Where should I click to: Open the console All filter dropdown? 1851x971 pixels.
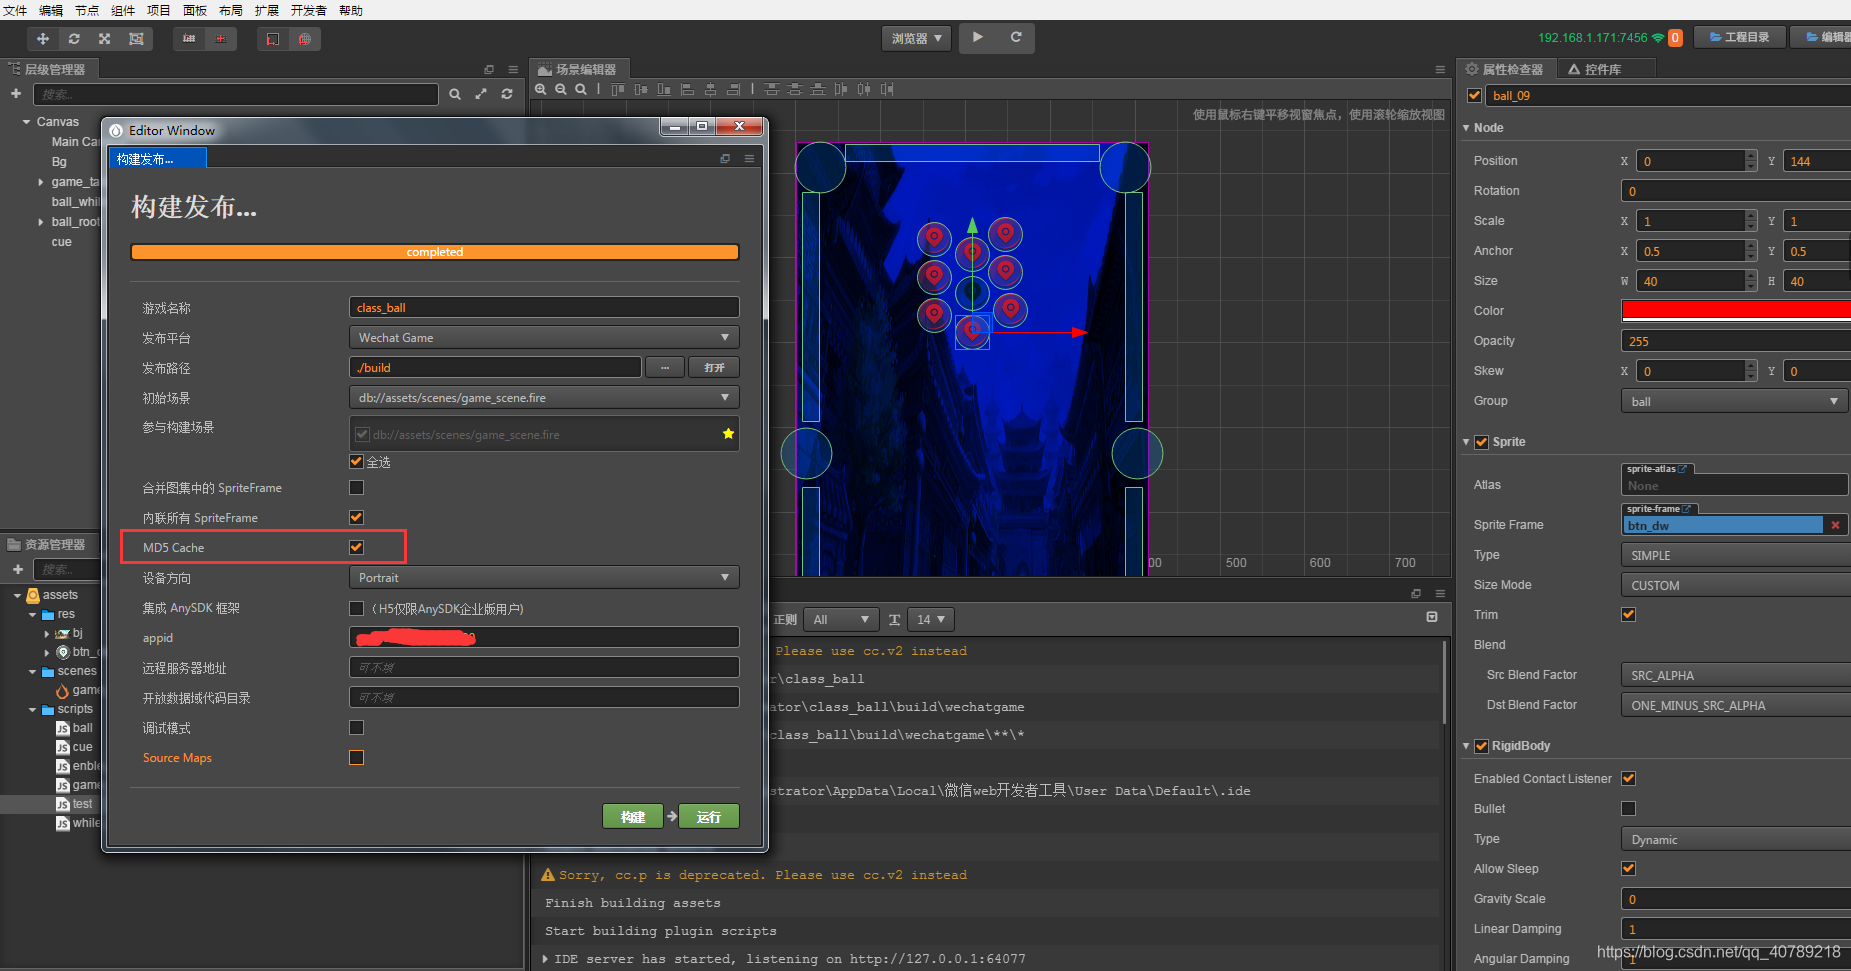click(x=840, y=620)
